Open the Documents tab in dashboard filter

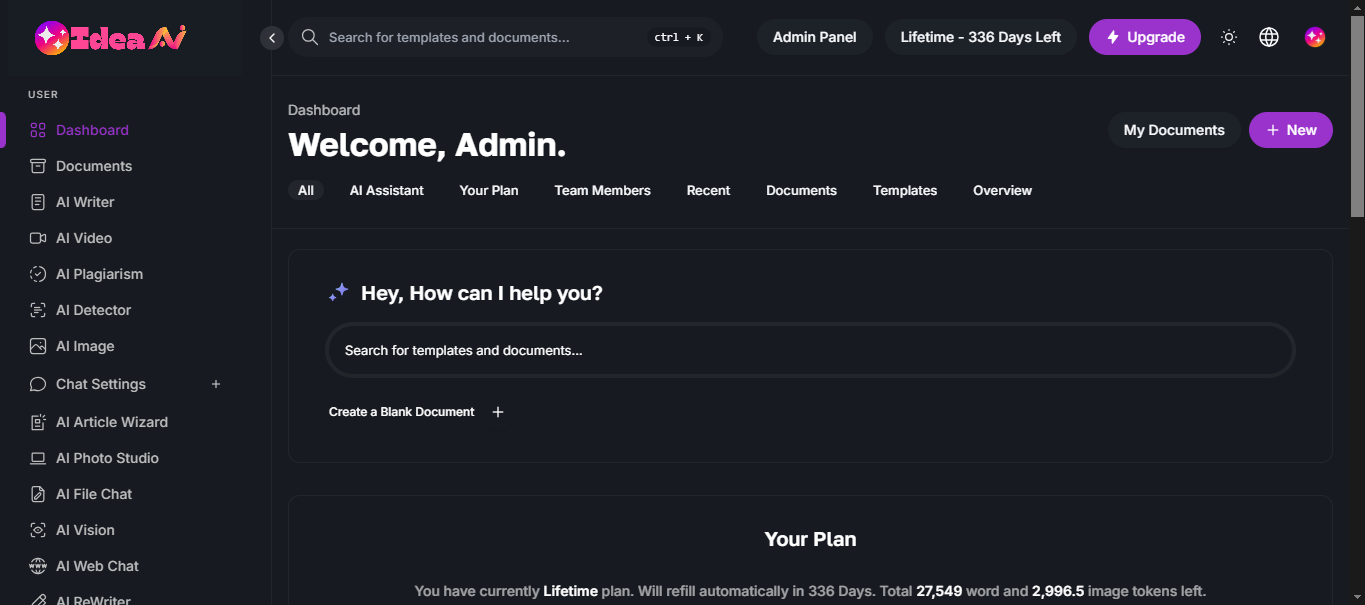[802, 190]
